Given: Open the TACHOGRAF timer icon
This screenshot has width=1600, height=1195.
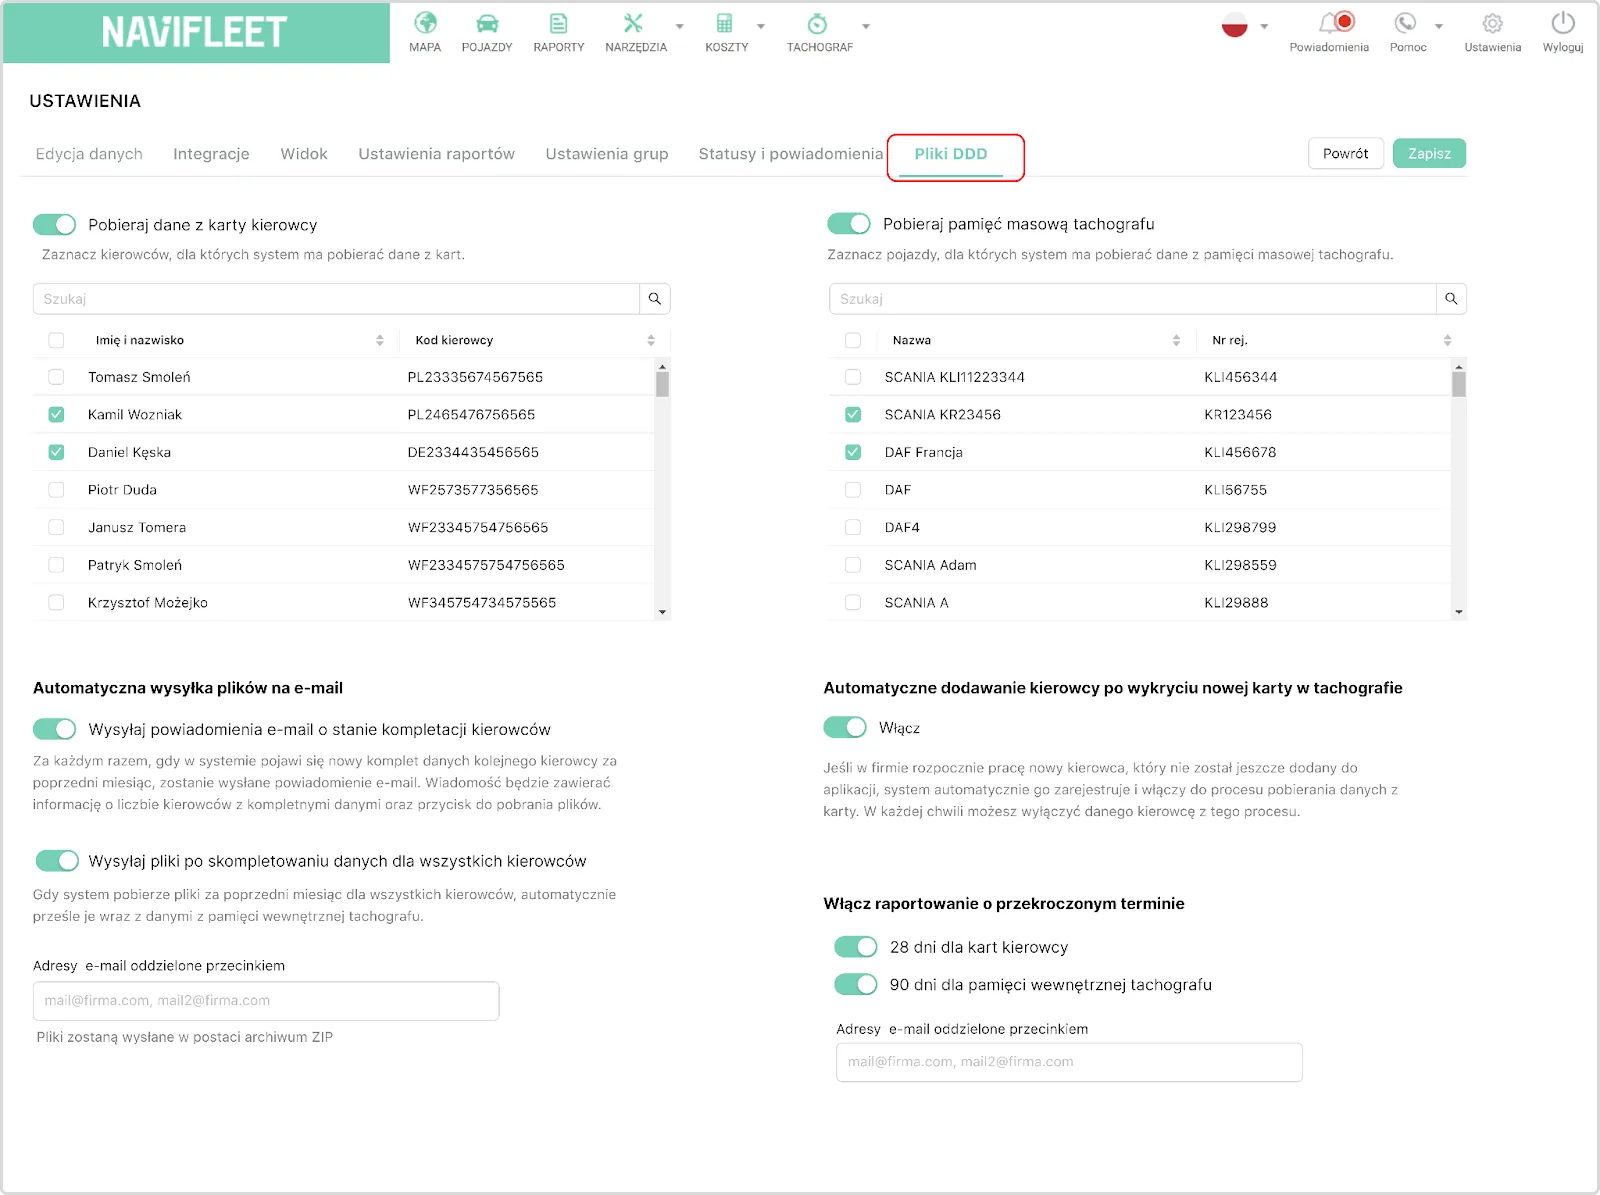Looking at the screenshot, I should (817, 23).
